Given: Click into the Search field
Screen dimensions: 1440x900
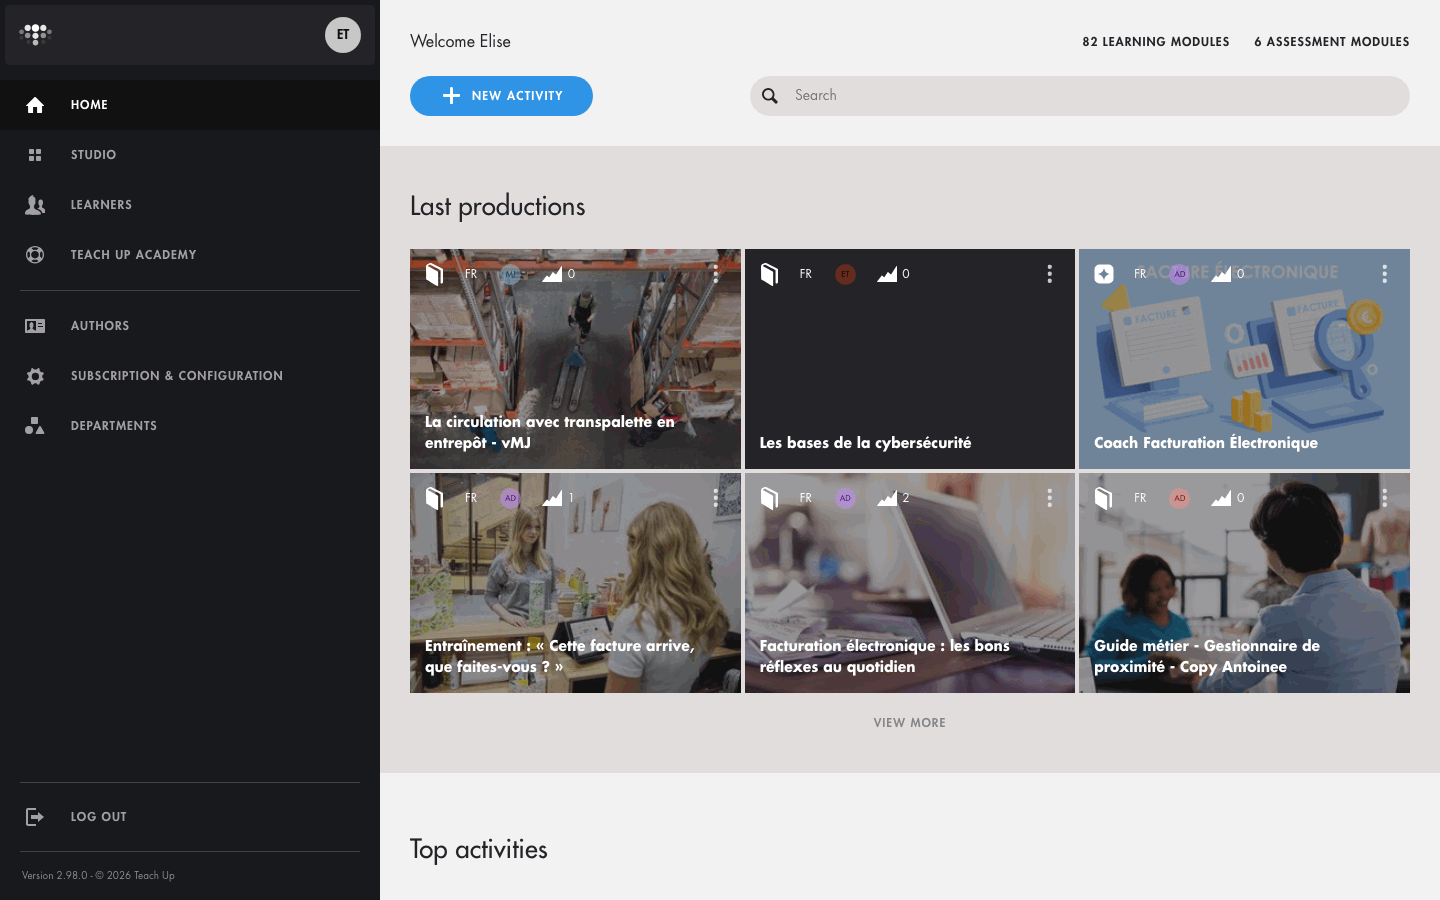Looking at the screenshot, I should pyautogui.click(x=1080, y=96).
